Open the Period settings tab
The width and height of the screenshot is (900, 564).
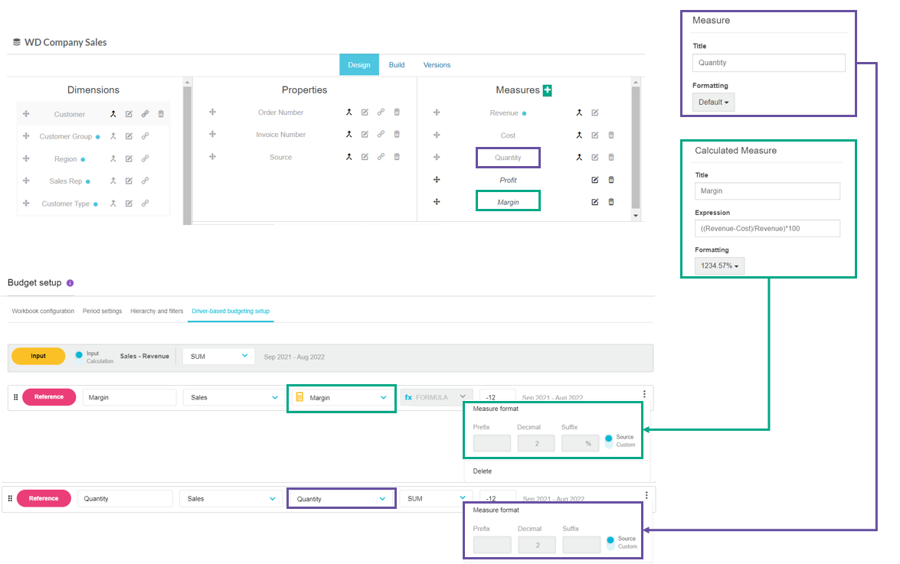102,311
